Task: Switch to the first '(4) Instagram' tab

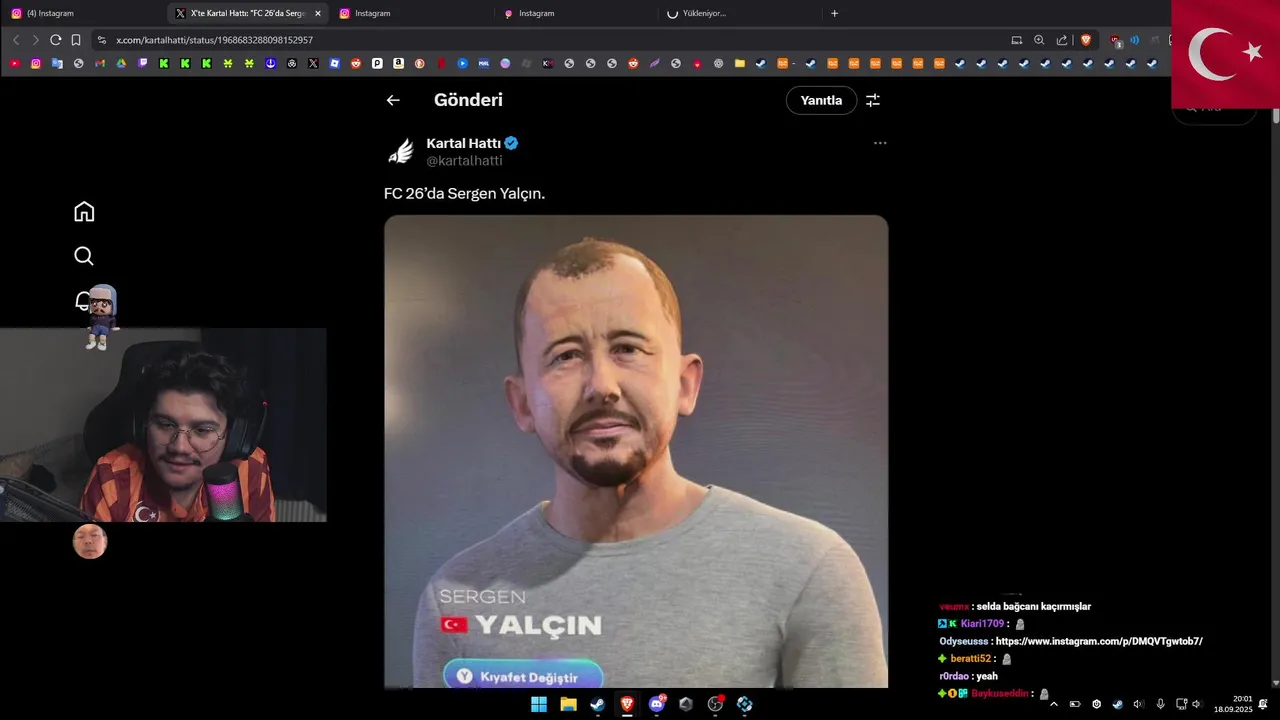Action: (x=80, y=13)
